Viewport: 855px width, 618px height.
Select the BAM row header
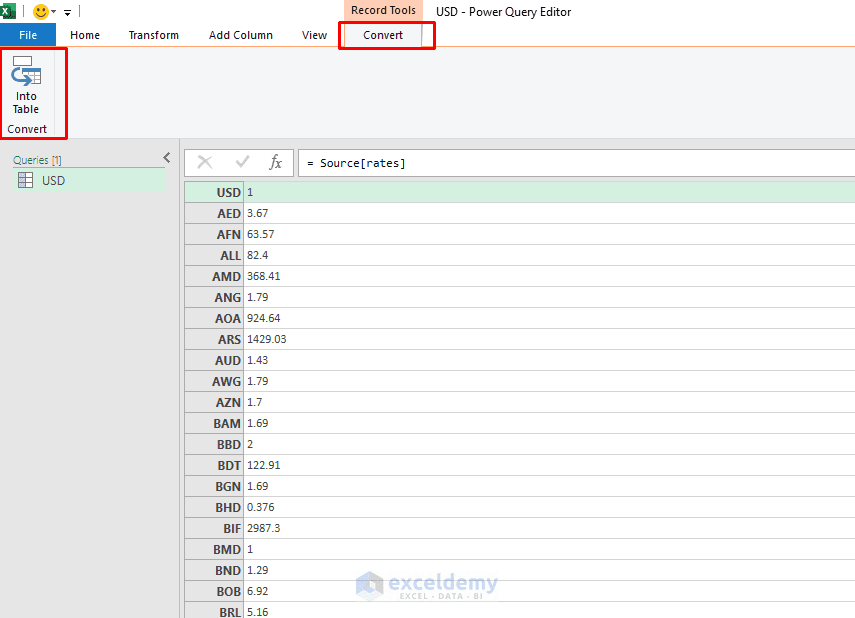214,423
